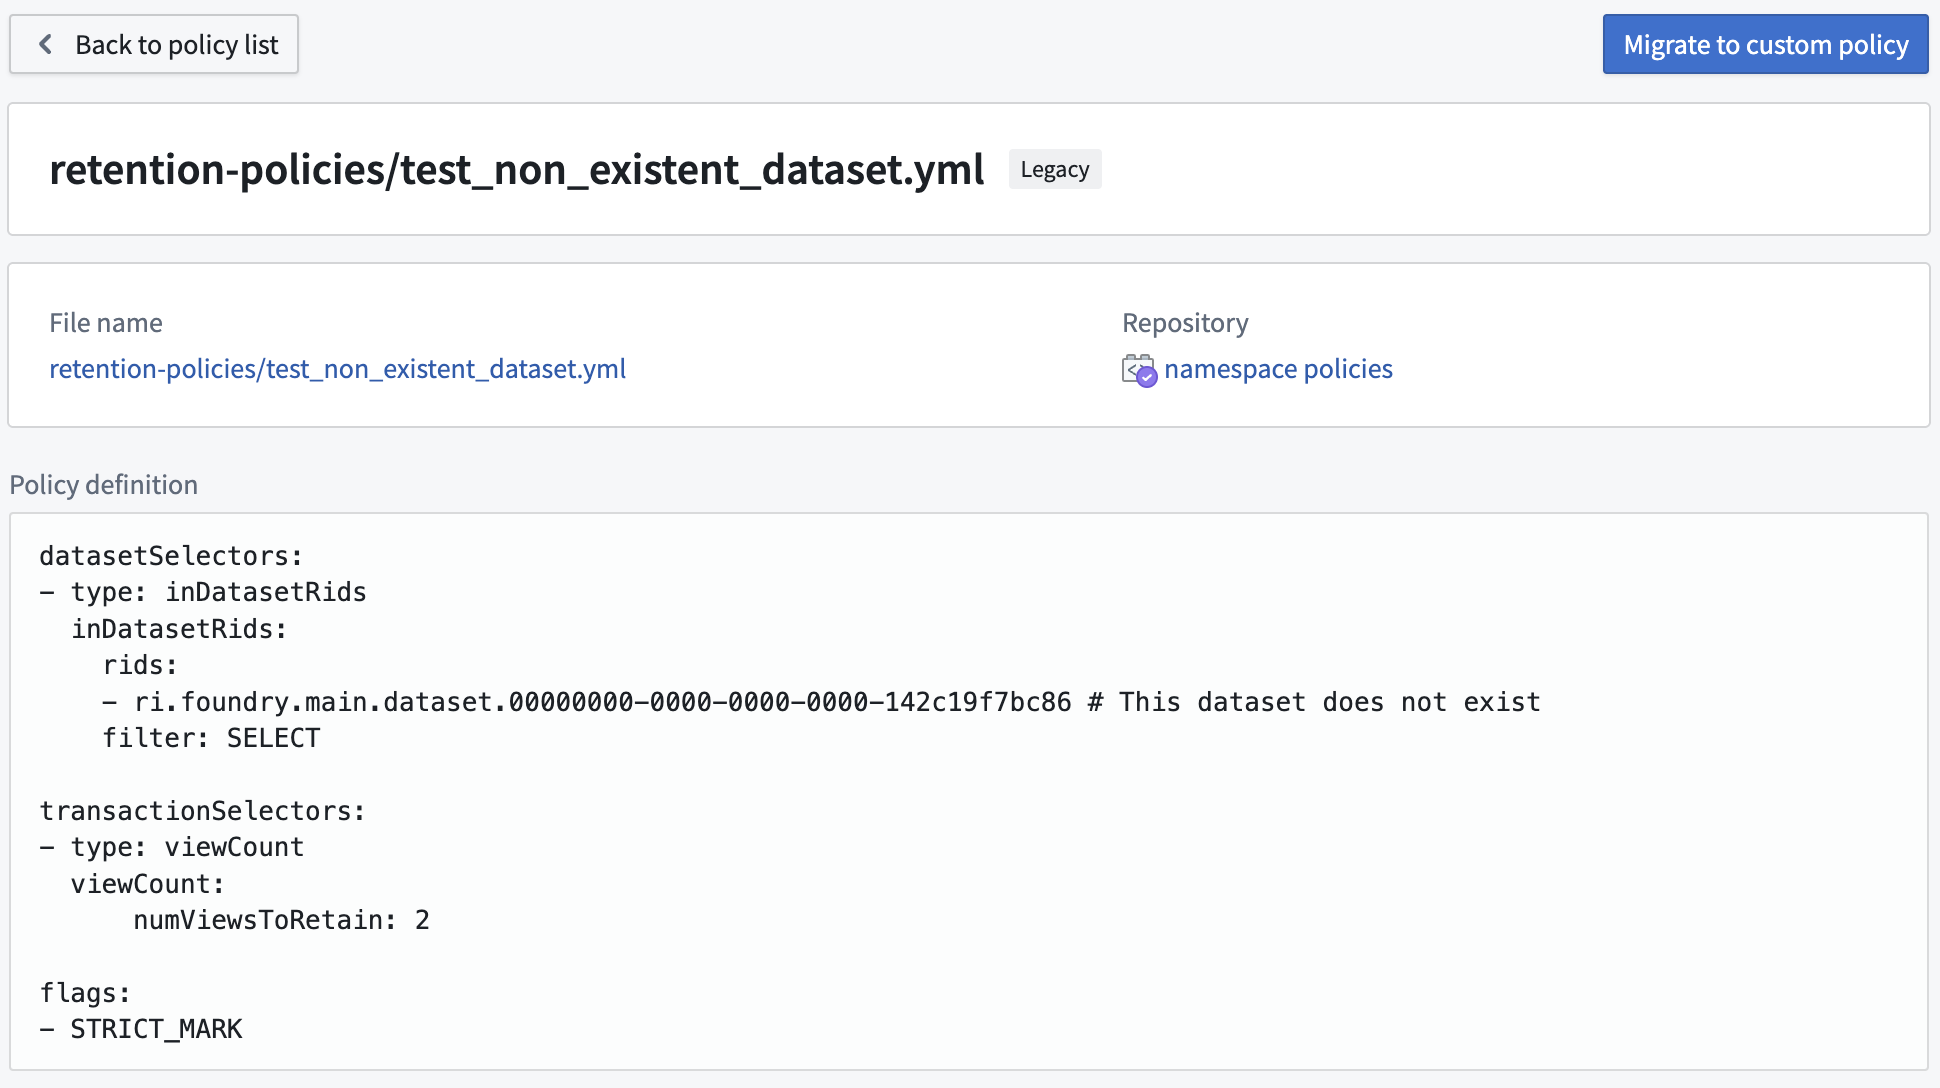Click Migrate to custom policy button
Image resolution: width=1940 pixels, height=1088 pixels.
[x=1765, y=44]
